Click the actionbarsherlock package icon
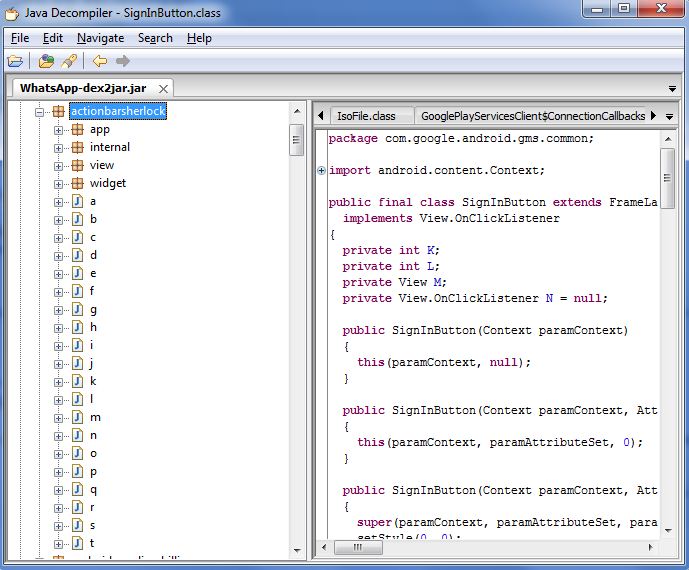The width and height of the screenshot is (689, 570). (58, 111)
